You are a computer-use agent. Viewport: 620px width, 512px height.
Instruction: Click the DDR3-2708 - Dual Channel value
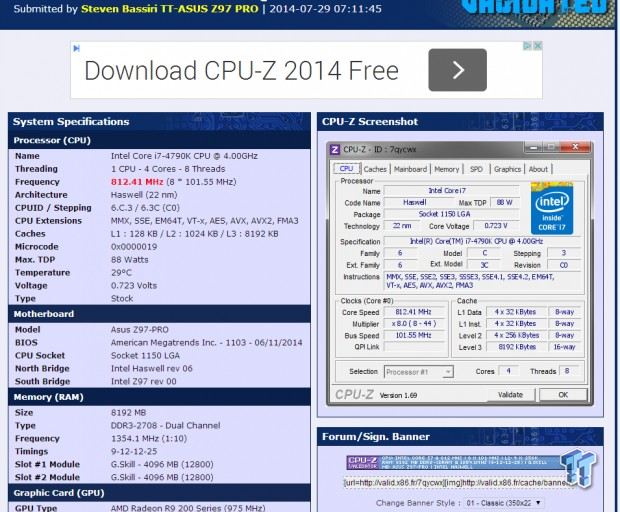point(166,425)
